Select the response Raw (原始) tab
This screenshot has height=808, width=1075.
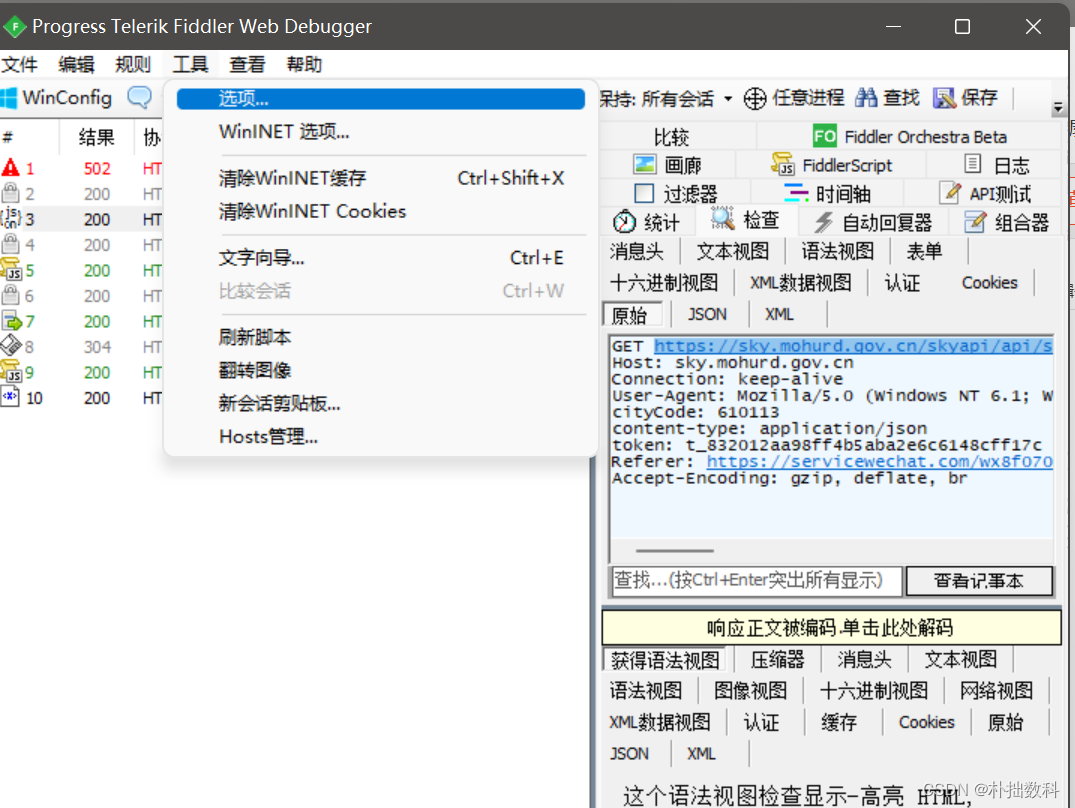1005,722
